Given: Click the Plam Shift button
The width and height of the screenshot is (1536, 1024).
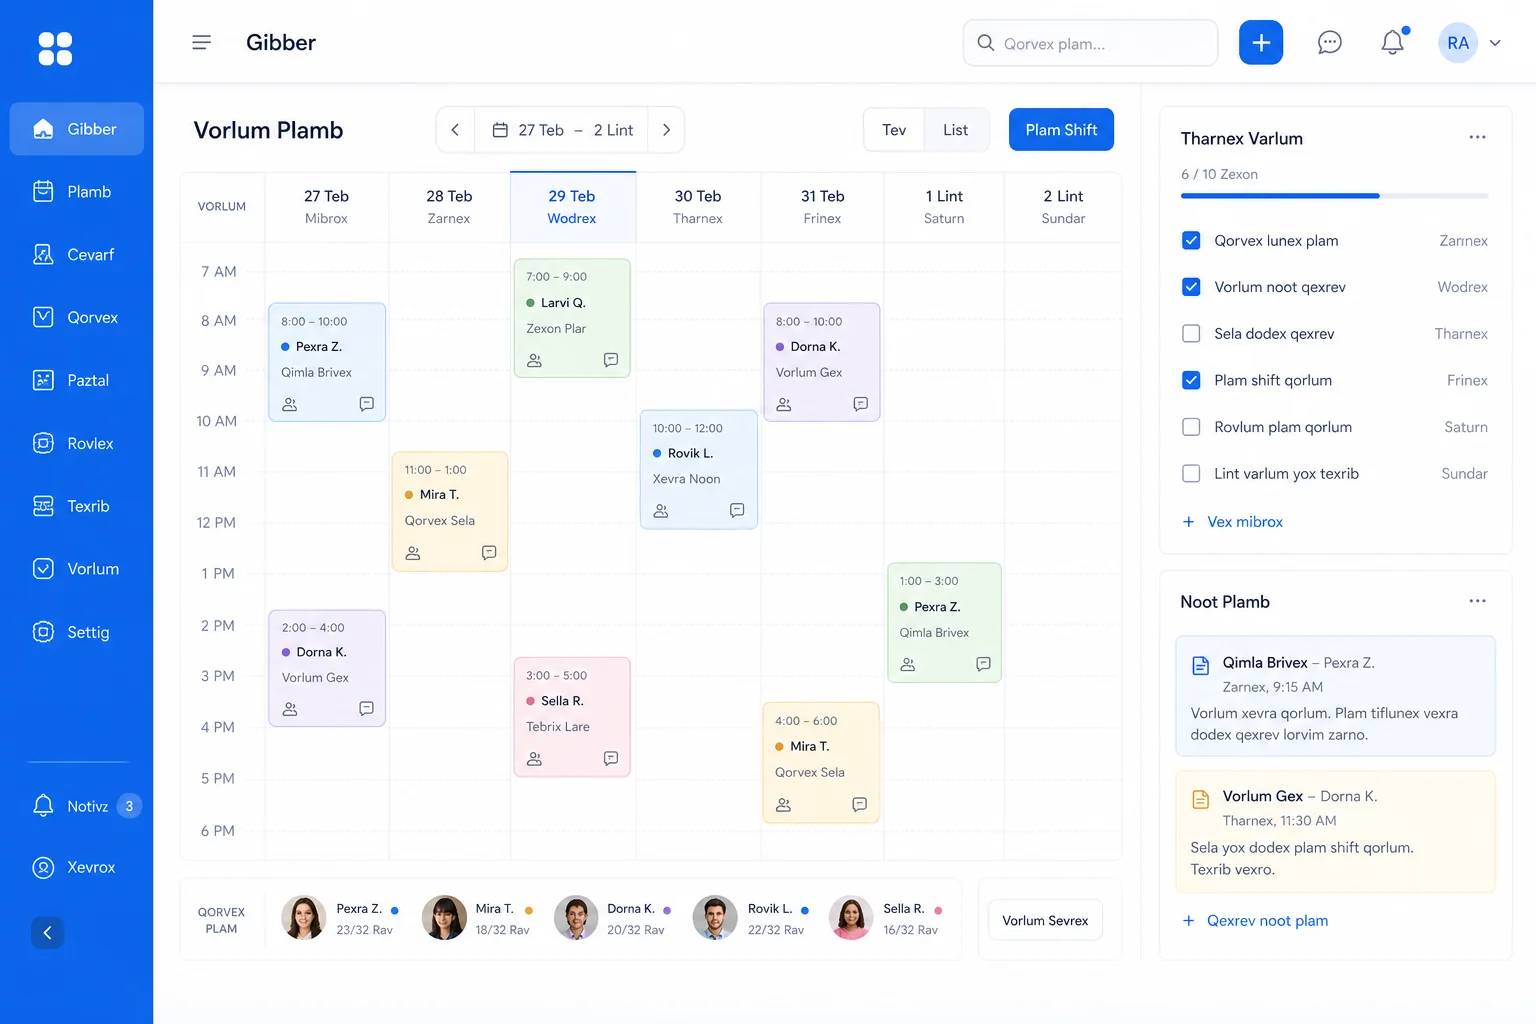Looking at the screenshot, I should pyautogui.click(x=1061, y=130).
